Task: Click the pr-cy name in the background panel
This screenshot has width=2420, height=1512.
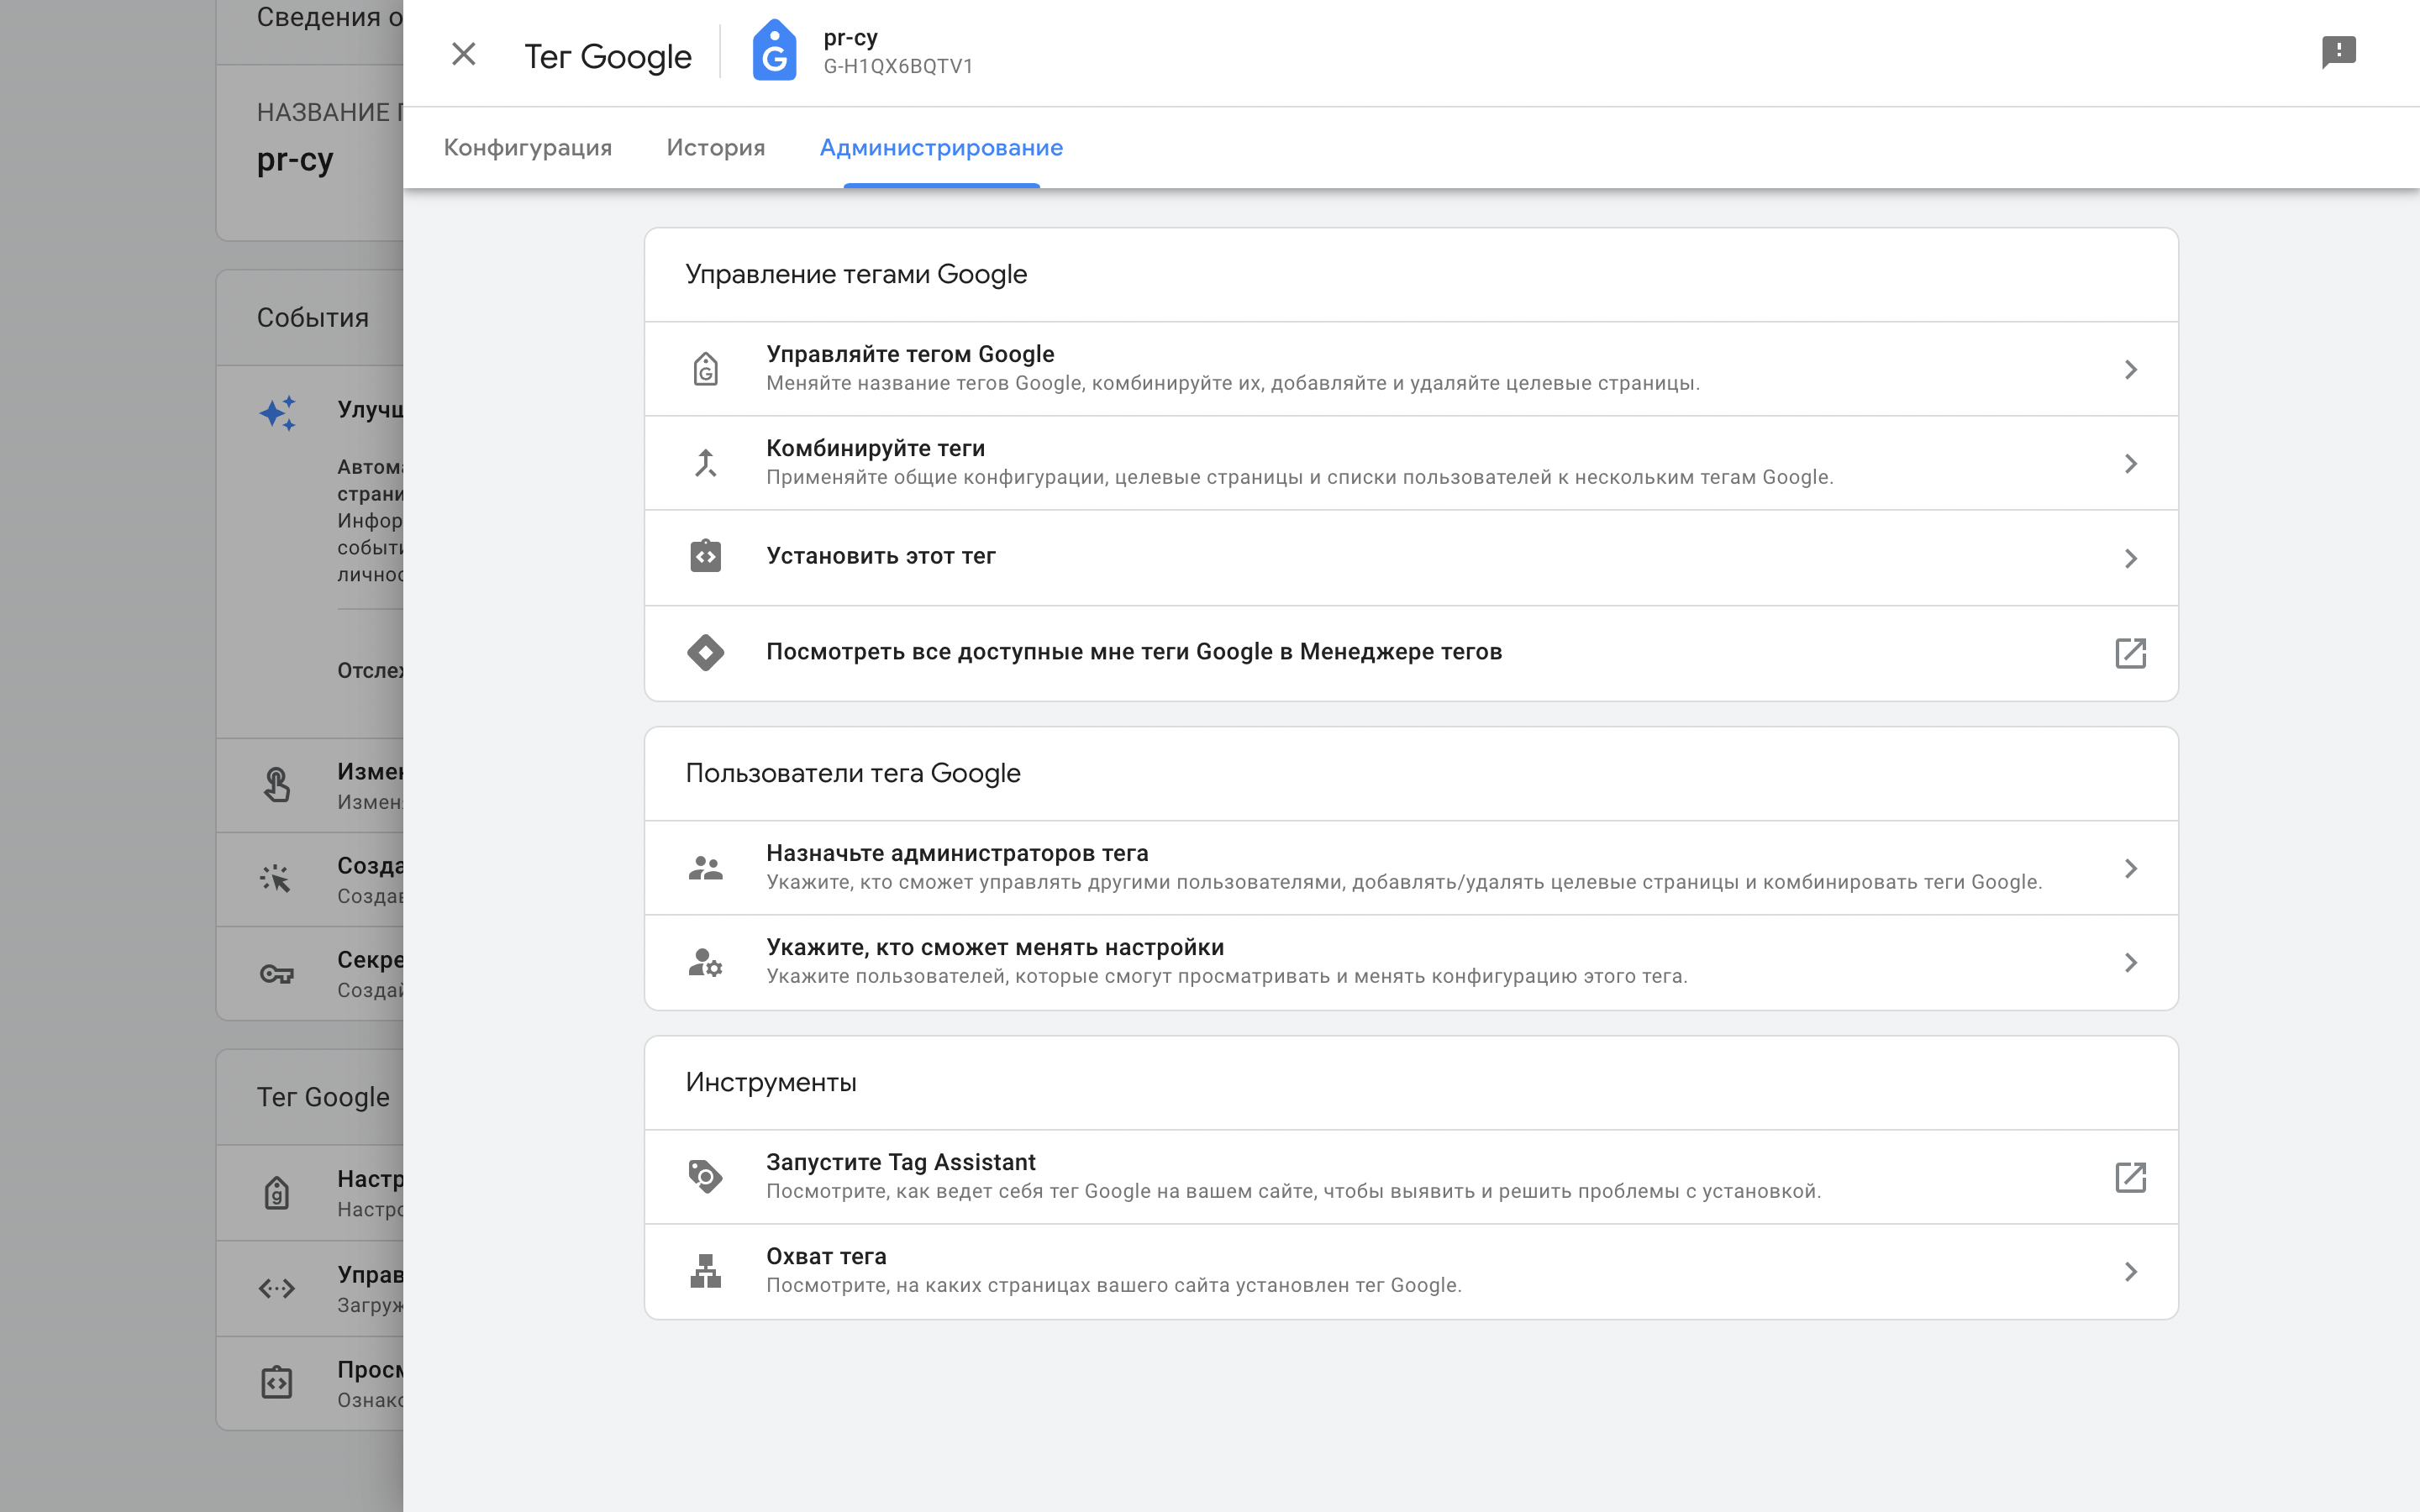Action: [x=295, y=160]
